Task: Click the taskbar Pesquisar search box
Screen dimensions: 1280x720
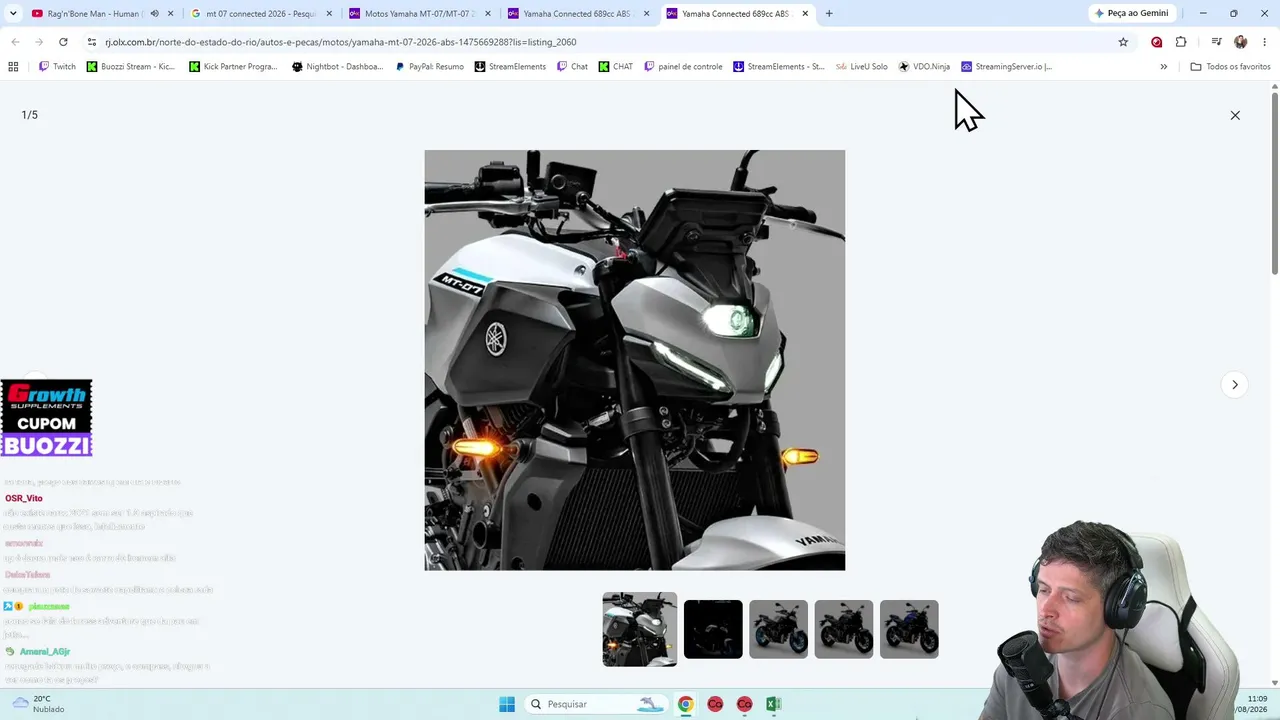Action: [595, 704]
